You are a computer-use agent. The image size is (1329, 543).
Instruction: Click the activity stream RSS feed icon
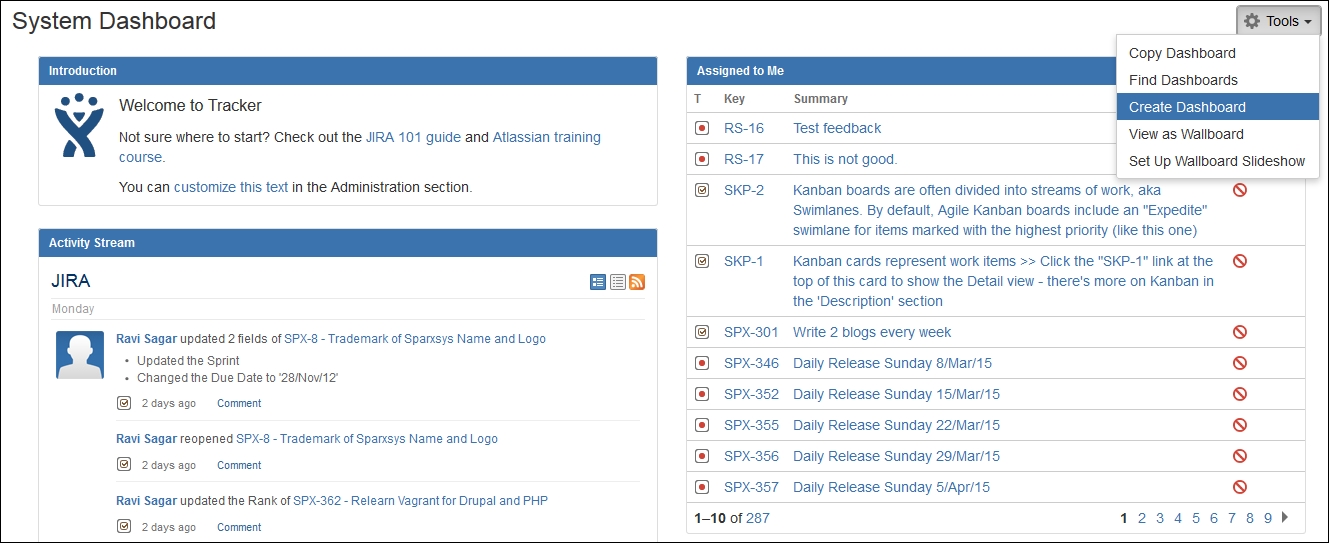(637, 282)
